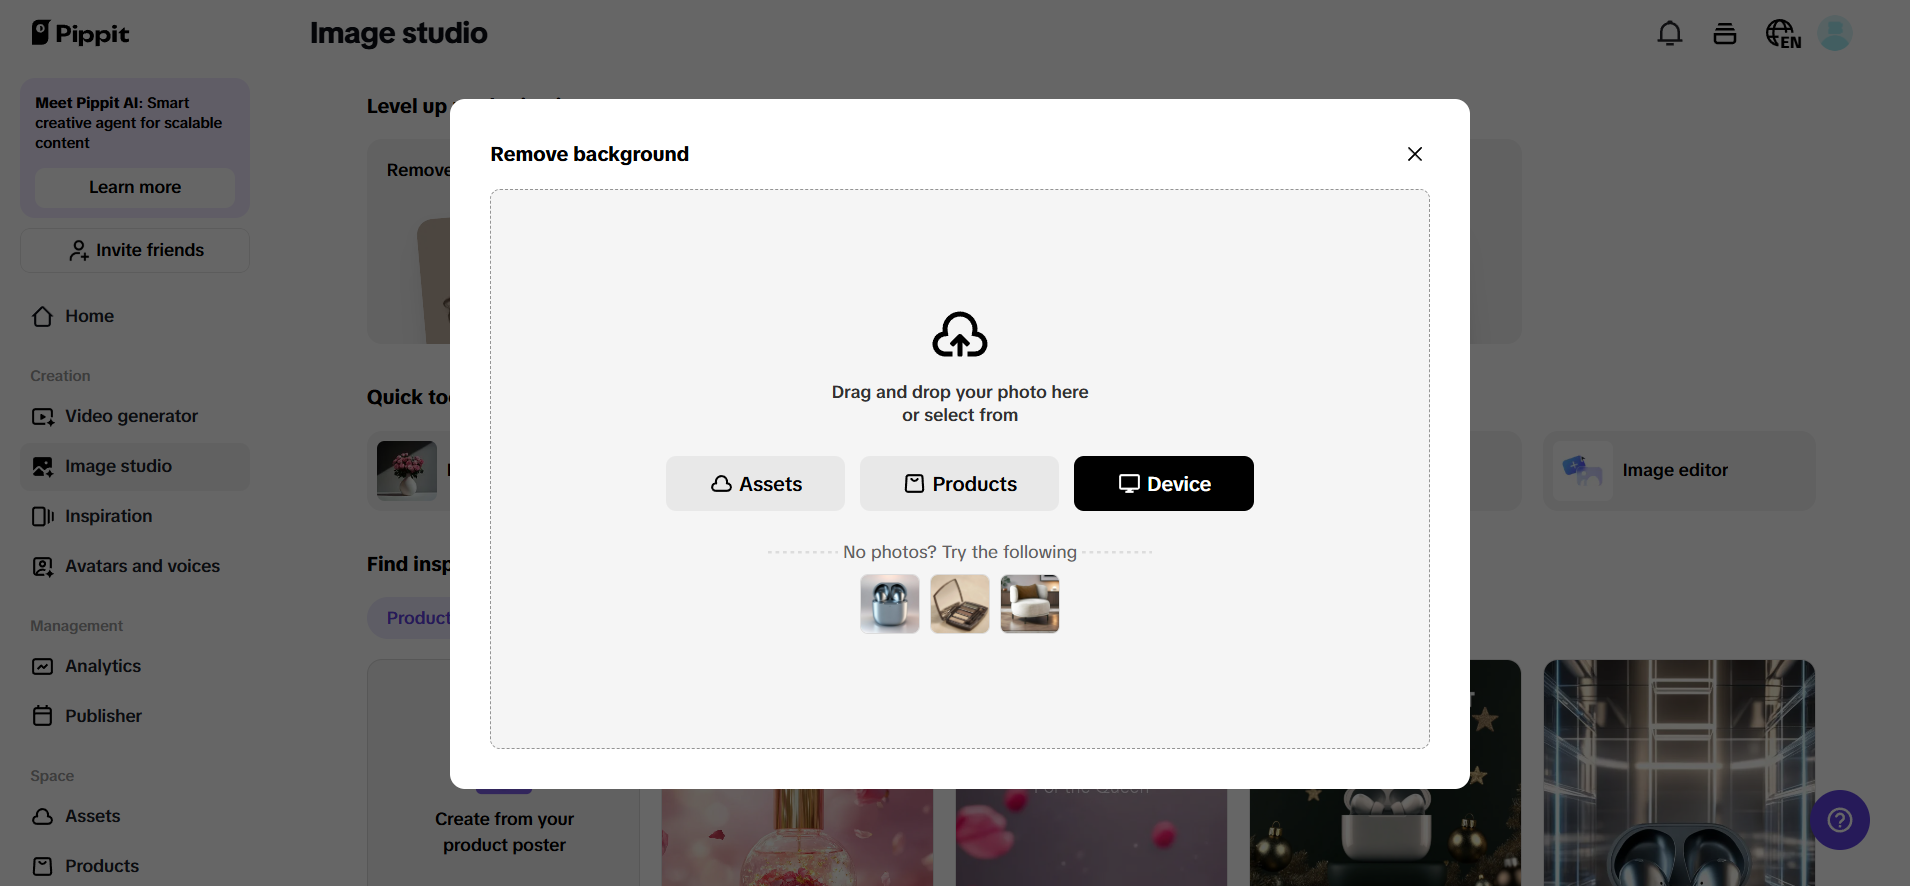The image size is (1910, 886).
Task: Select the makeup palette sample photo
Action: (x=960, y=604)
